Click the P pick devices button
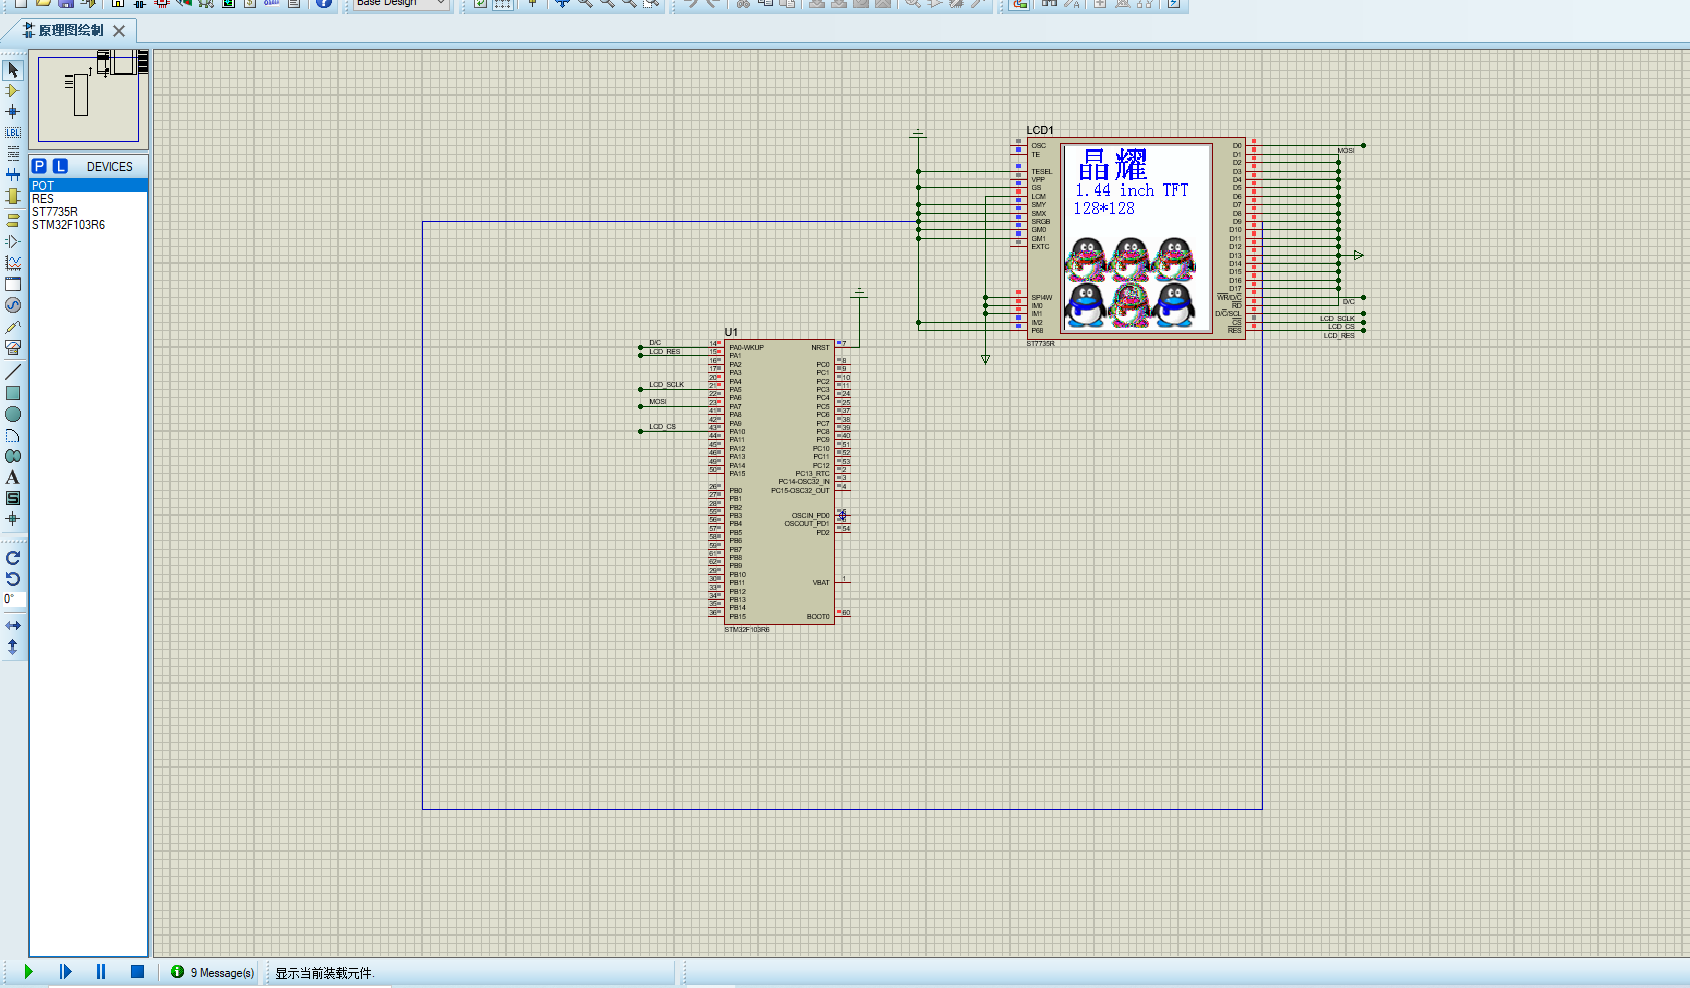Viewport: 1690px width, 988px height. [x=39, y=166]
